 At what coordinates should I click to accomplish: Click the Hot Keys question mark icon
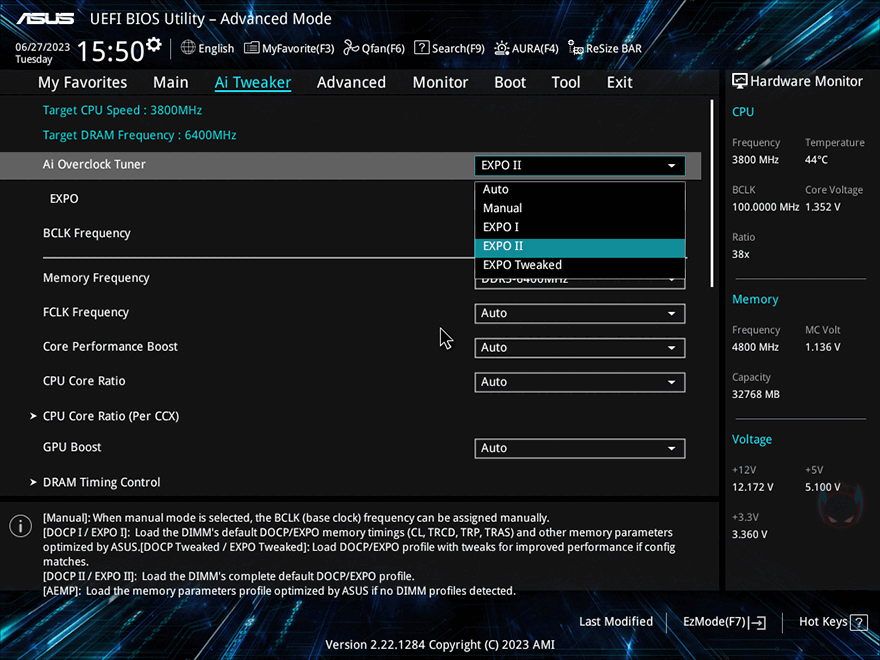[x=859, y=622]
